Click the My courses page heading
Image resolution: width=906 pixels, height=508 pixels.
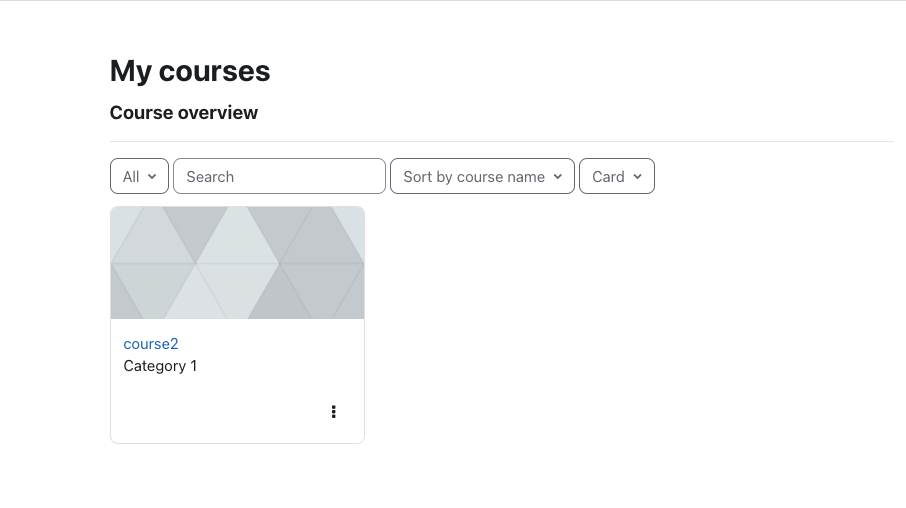pos(190,71)
